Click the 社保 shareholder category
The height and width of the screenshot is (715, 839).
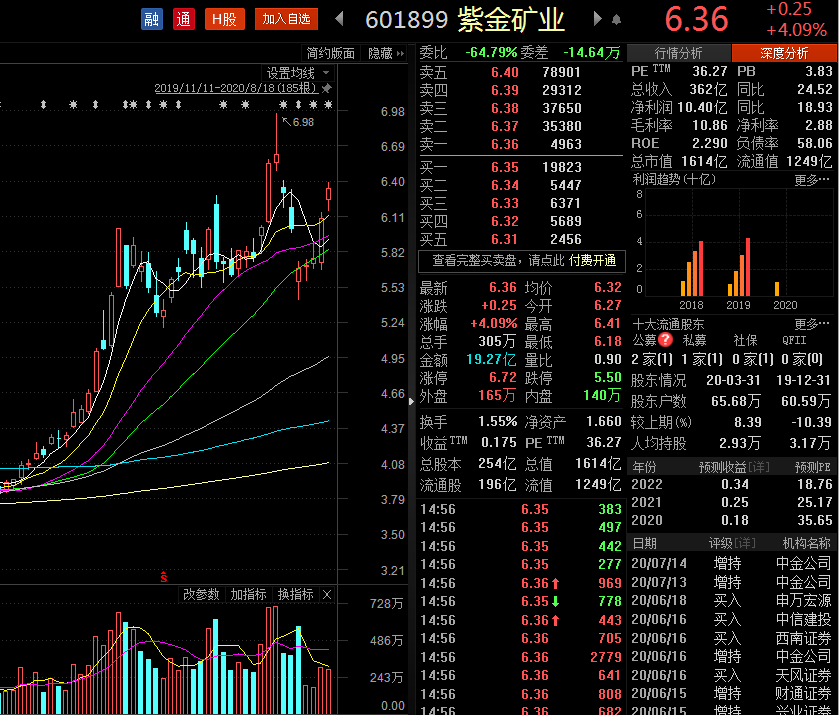pyautogui.click(x=745, y=340)
